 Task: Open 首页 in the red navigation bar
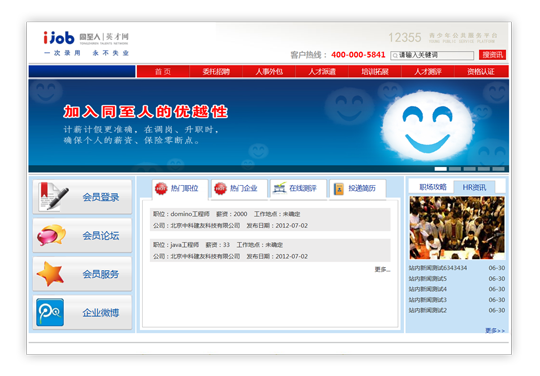tap(163, 72)
